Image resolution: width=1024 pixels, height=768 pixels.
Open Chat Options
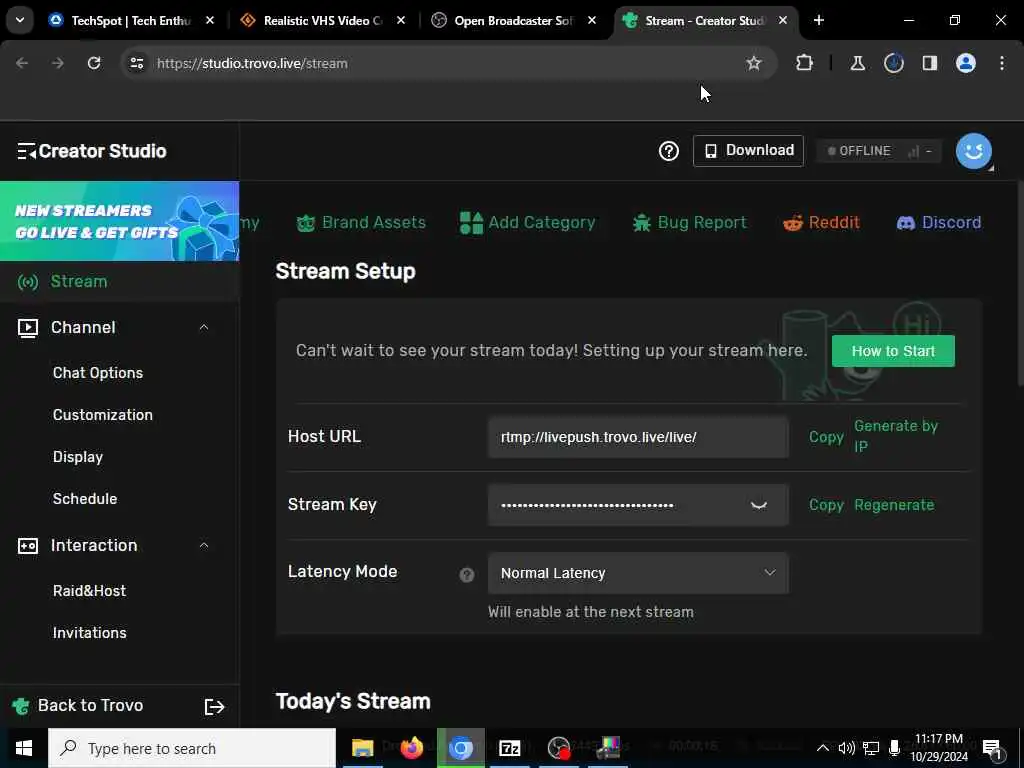point(98,373)
